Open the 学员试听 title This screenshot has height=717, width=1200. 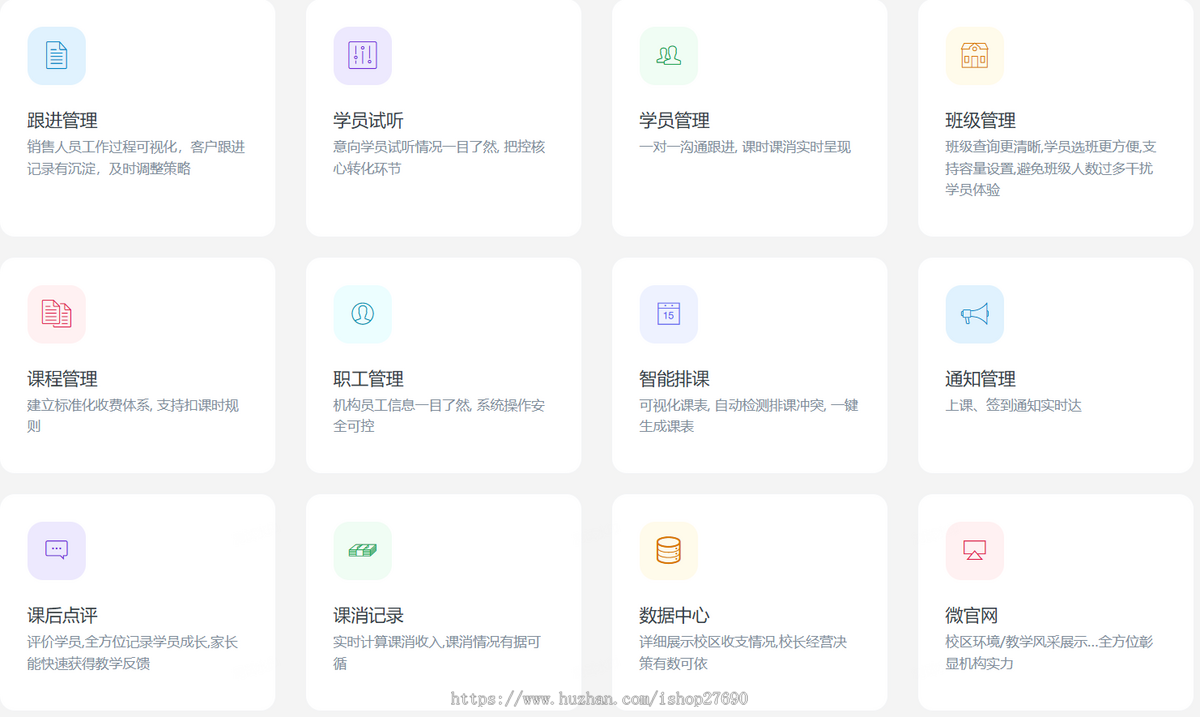368,121
